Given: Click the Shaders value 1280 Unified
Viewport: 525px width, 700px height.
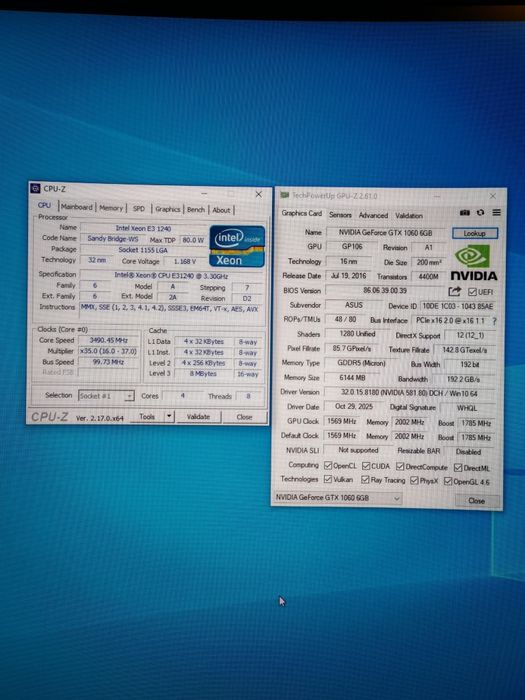Looking at the screenshot, I should pos(358,333).
